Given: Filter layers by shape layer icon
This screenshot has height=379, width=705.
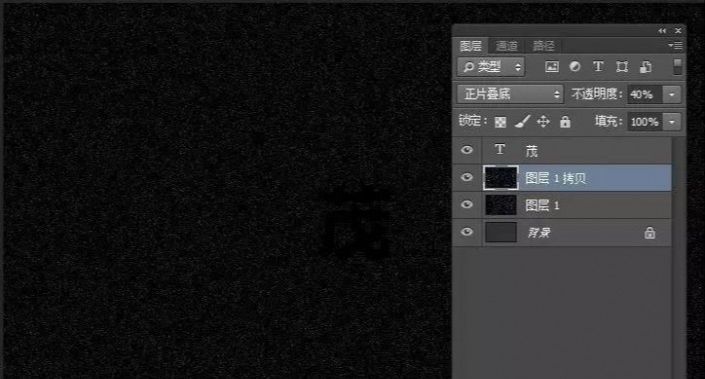Looking at the screenshot, I should pyautogui.click(x=622, y=67).
